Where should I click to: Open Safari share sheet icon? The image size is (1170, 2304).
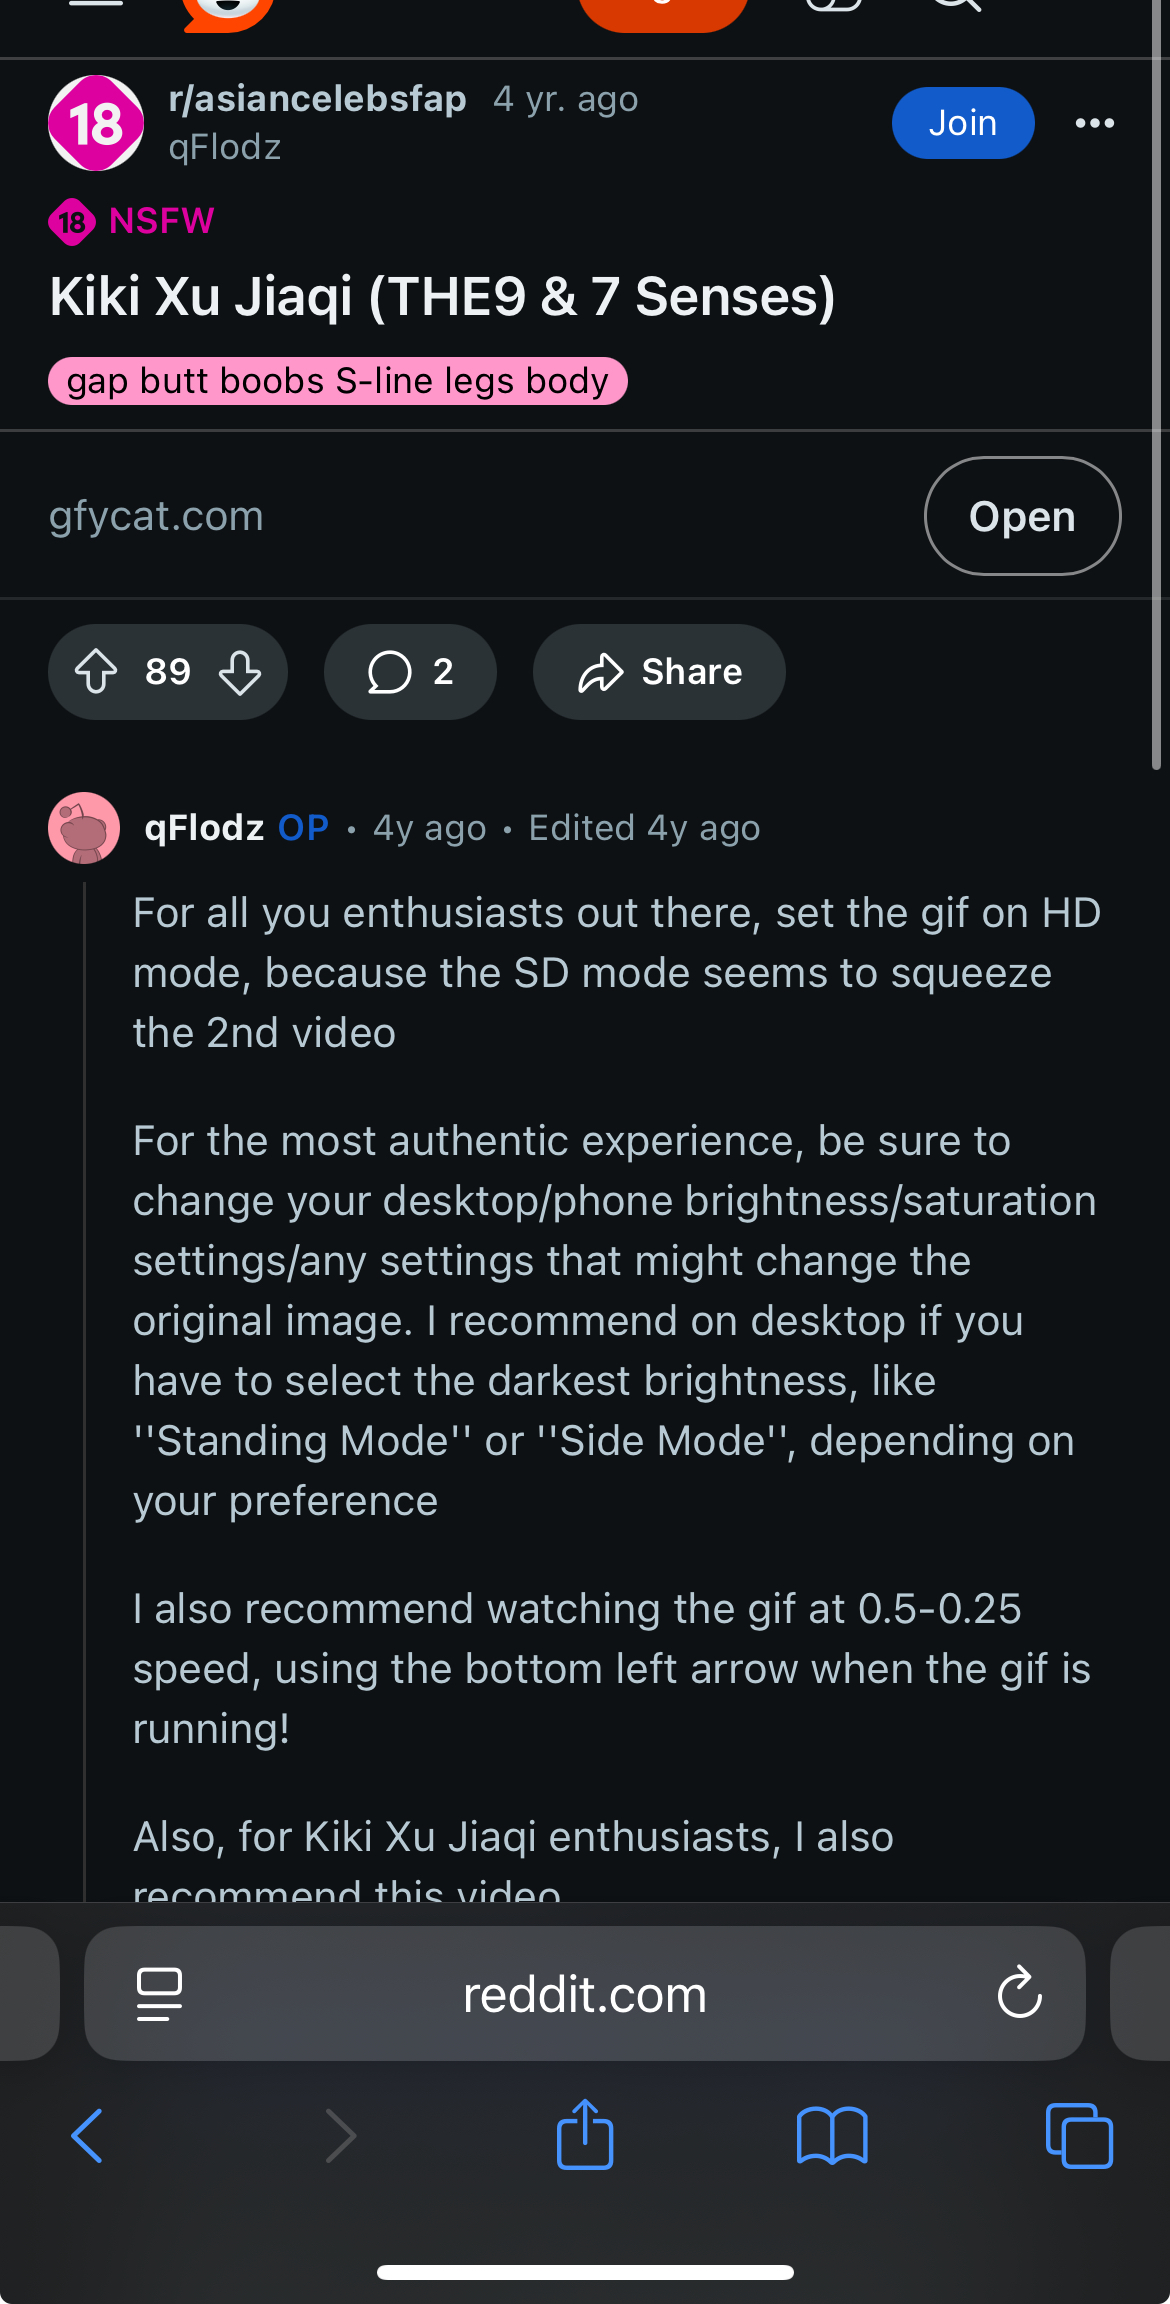click(x=585, y=2134)
